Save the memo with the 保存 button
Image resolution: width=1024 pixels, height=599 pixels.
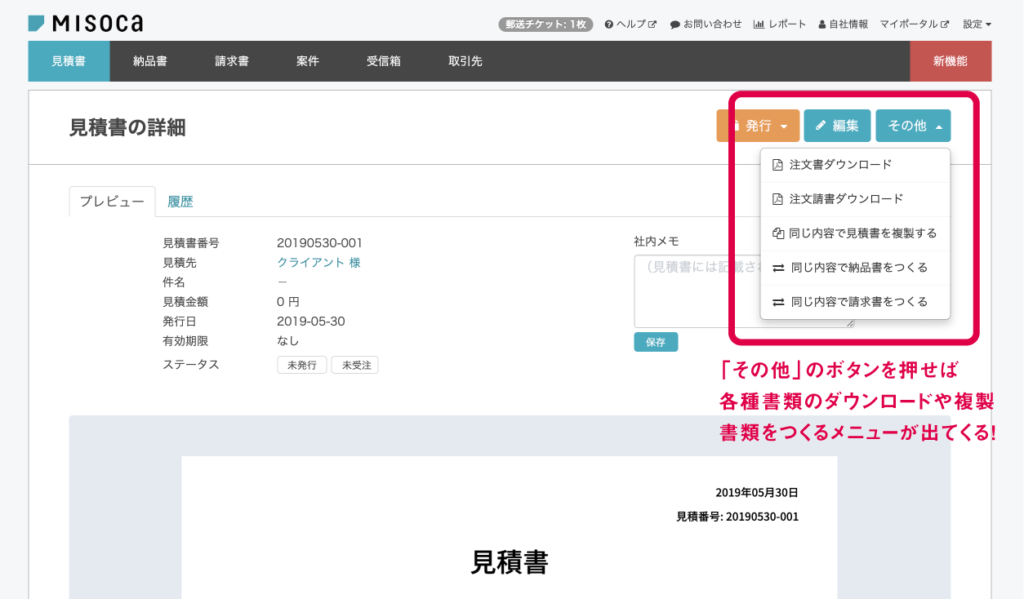pos(656,342)
